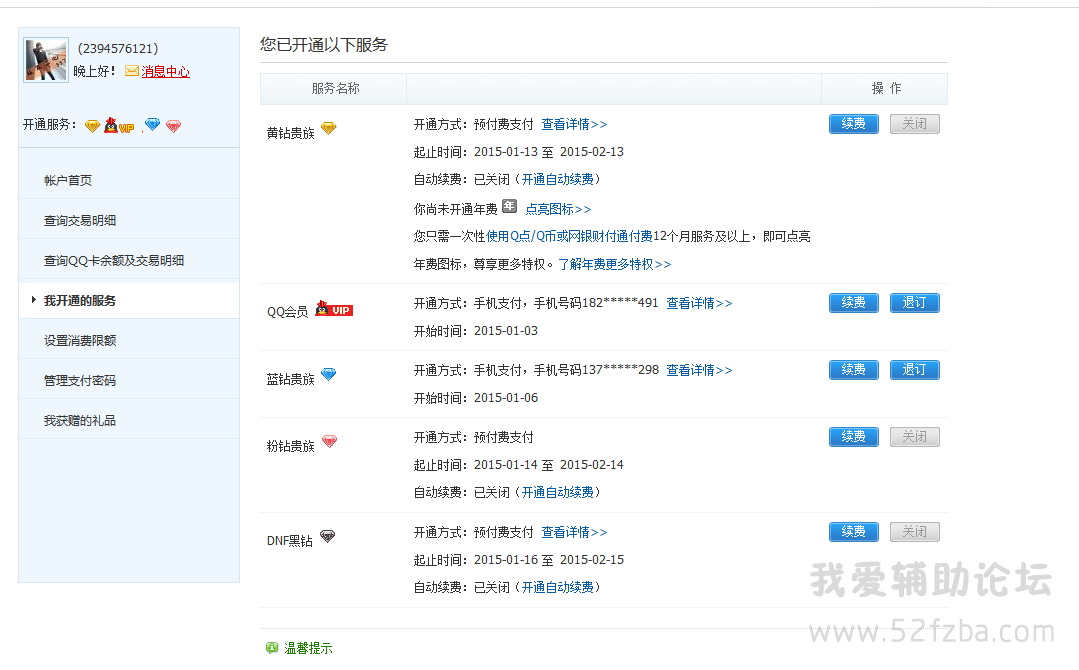The width and height of the screenshot is (1079, 670).
Task: Open 查询QQ卡余额及交易明细 menu item
Action: 114,260
